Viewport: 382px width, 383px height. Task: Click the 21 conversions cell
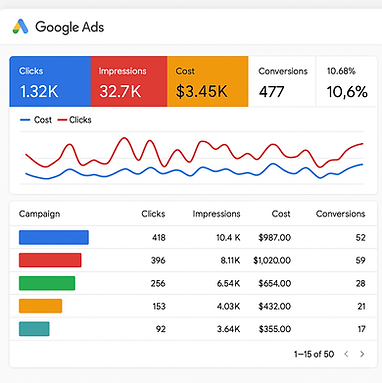coord(361,306)
